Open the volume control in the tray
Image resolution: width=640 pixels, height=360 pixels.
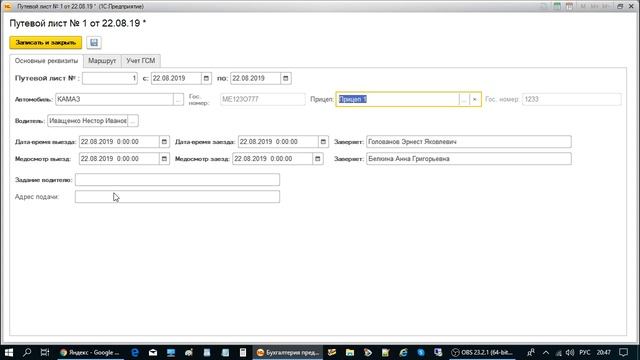pyautogui.click(x=570, y=352)
